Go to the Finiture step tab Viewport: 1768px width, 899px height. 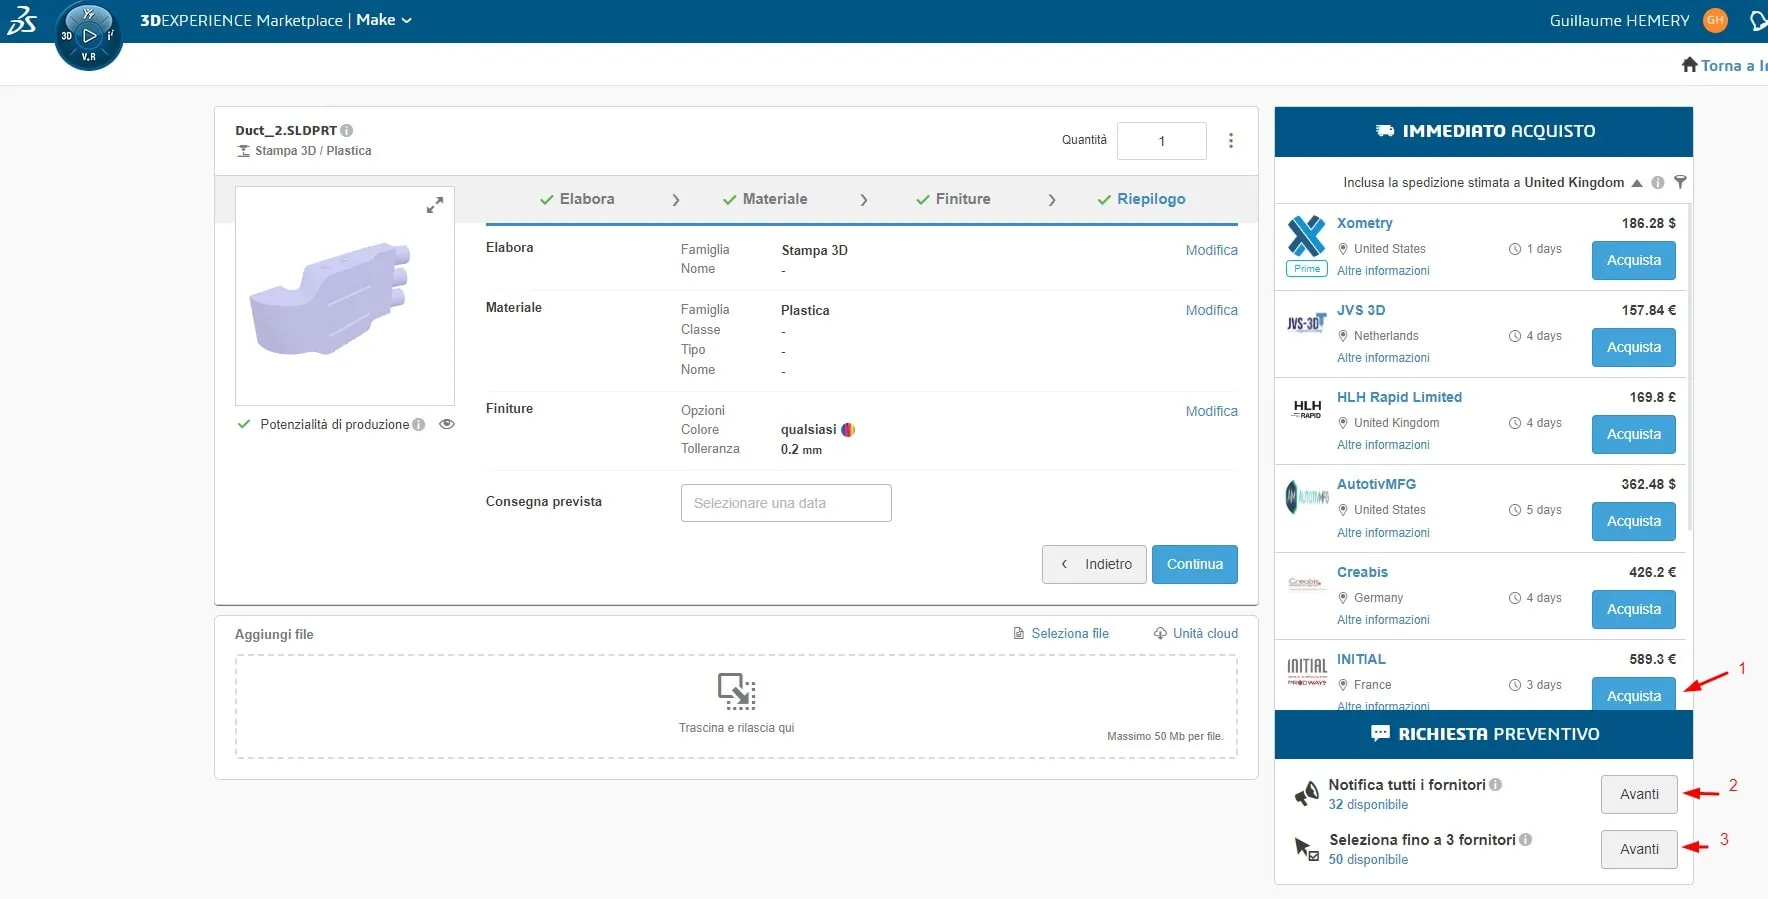[x=953, y=199]
